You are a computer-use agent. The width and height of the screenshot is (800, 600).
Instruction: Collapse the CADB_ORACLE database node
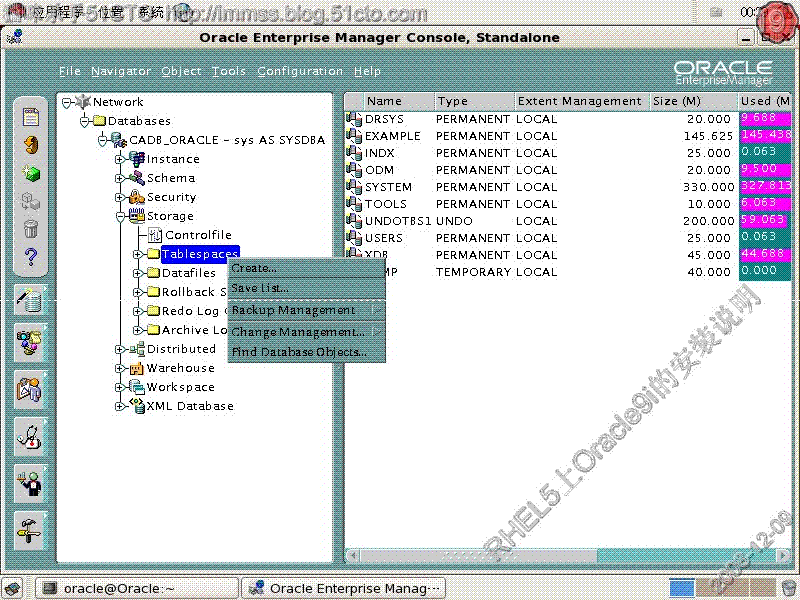[x=103, y=140]
